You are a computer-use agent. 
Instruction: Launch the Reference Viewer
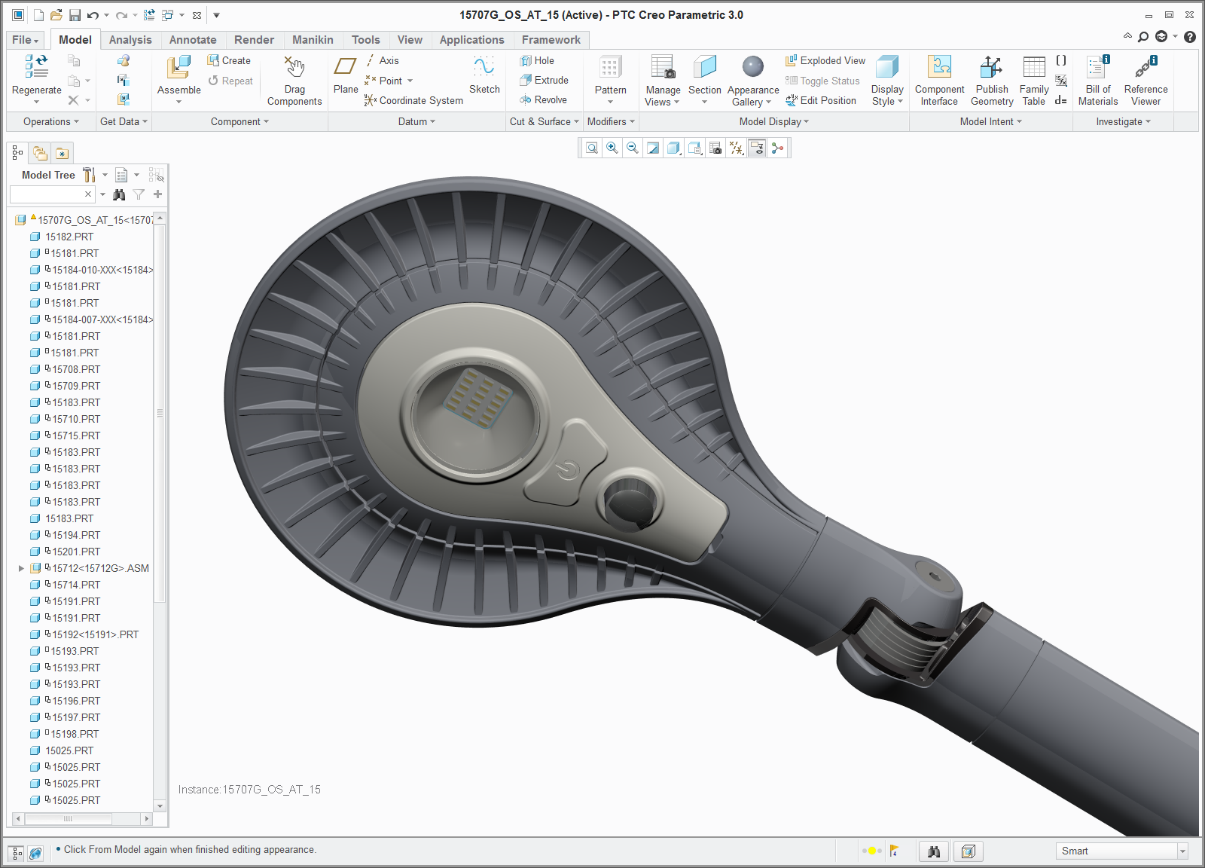tap(1145, 80)
